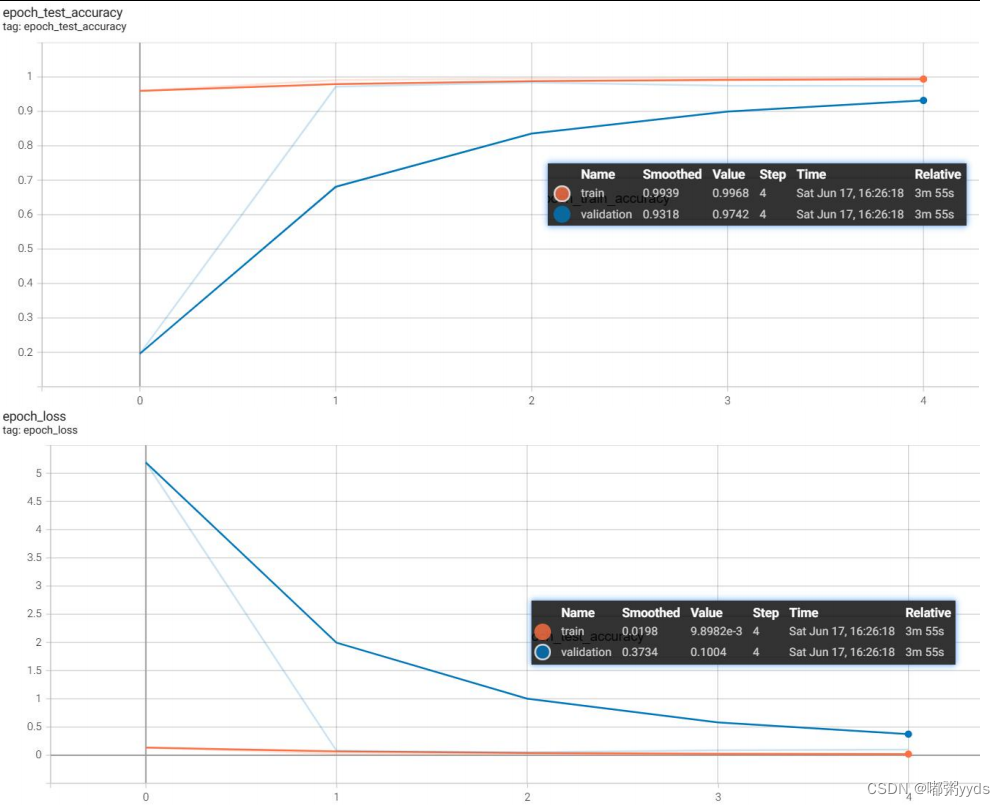Click the orange train swatch in accuracy tooltip
The image size is (1005, 806).
(562, 193)
